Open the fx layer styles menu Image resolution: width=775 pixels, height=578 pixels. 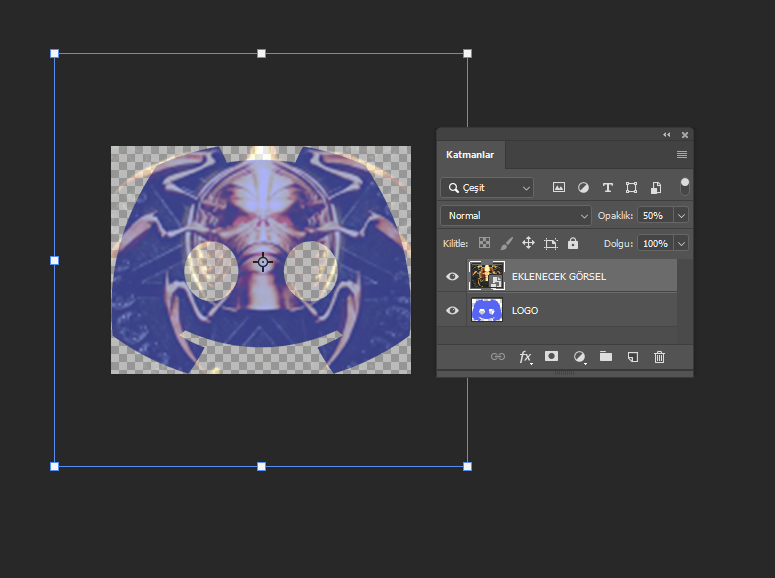(x=525, y=357)
